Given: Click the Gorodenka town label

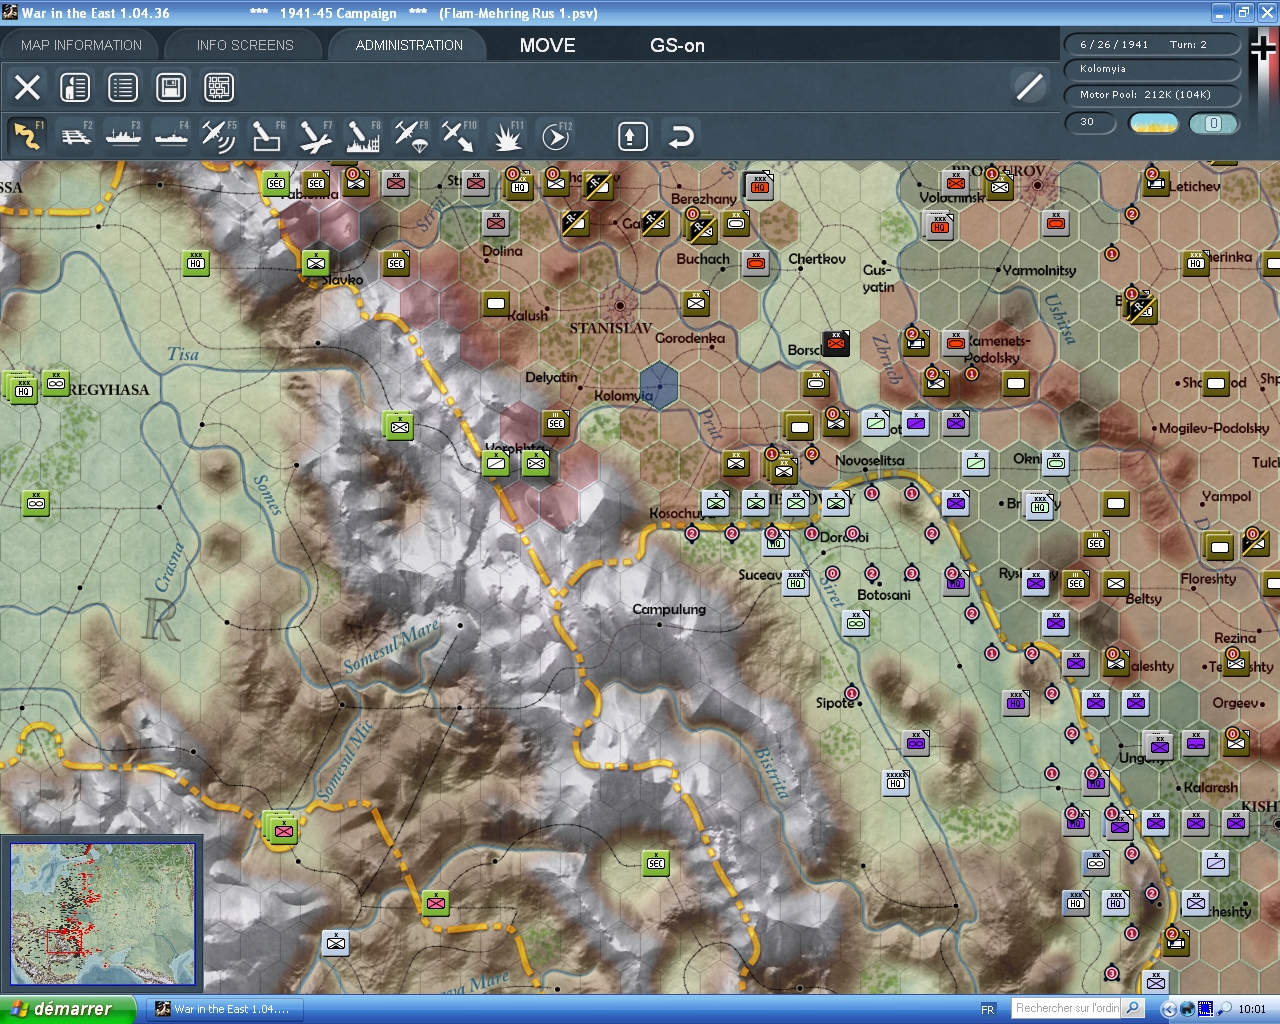Looking at the screenshot, I should coord(690,338).
